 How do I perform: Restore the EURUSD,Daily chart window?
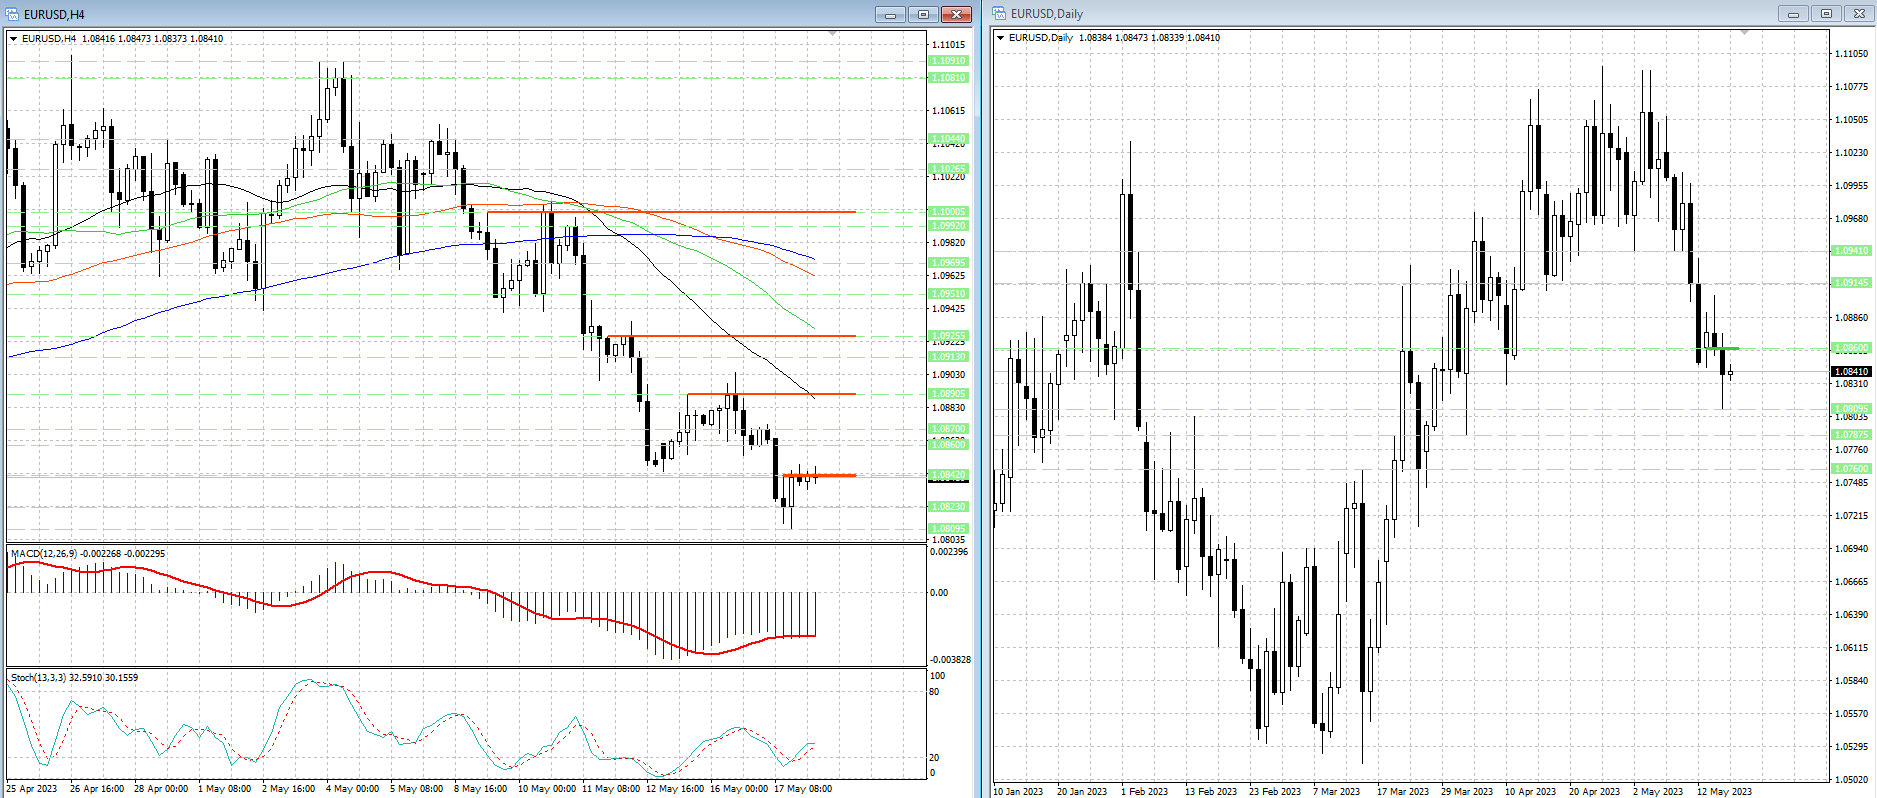pyautogui.click(x=1826, y=13)
